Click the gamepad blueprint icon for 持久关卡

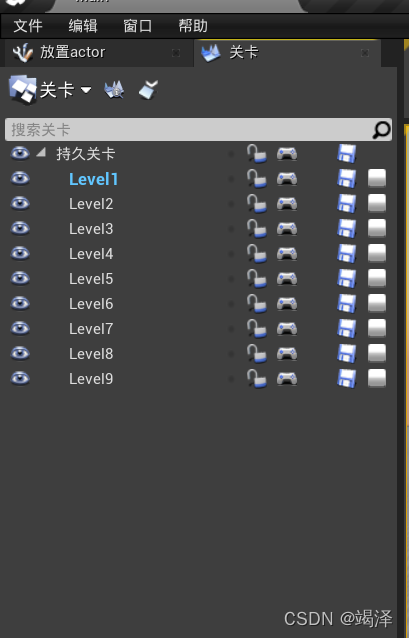click(x=287, y=154)
